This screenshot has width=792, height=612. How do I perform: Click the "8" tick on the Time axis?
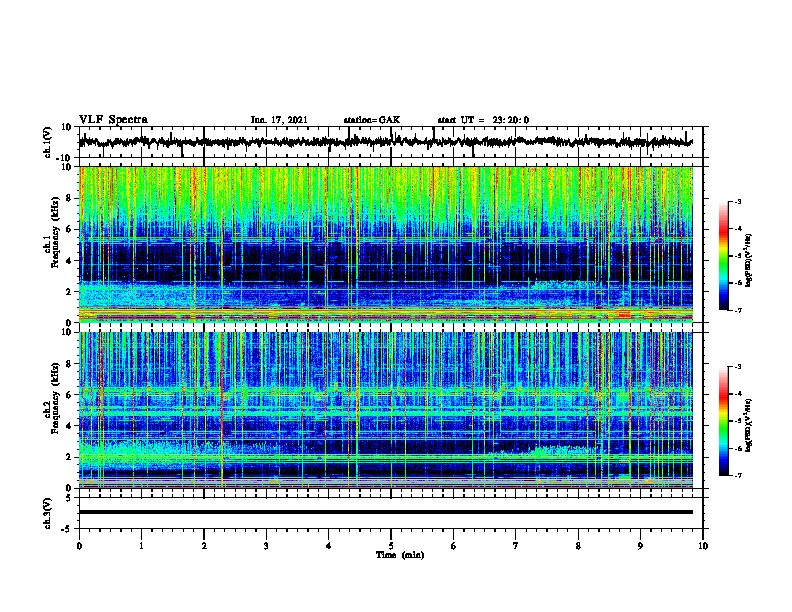(578, 546)
